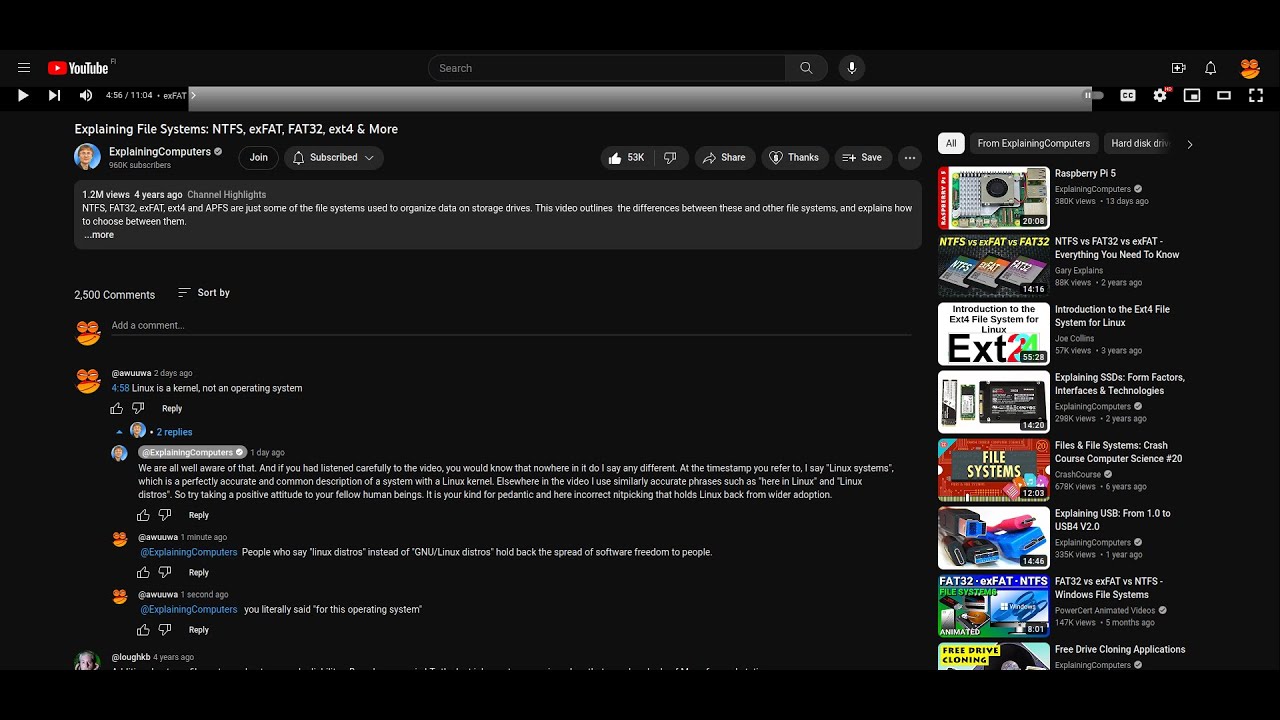
Task: Open ExplainingComputers channel avatar under video title
Action: (x=87, y=157)
